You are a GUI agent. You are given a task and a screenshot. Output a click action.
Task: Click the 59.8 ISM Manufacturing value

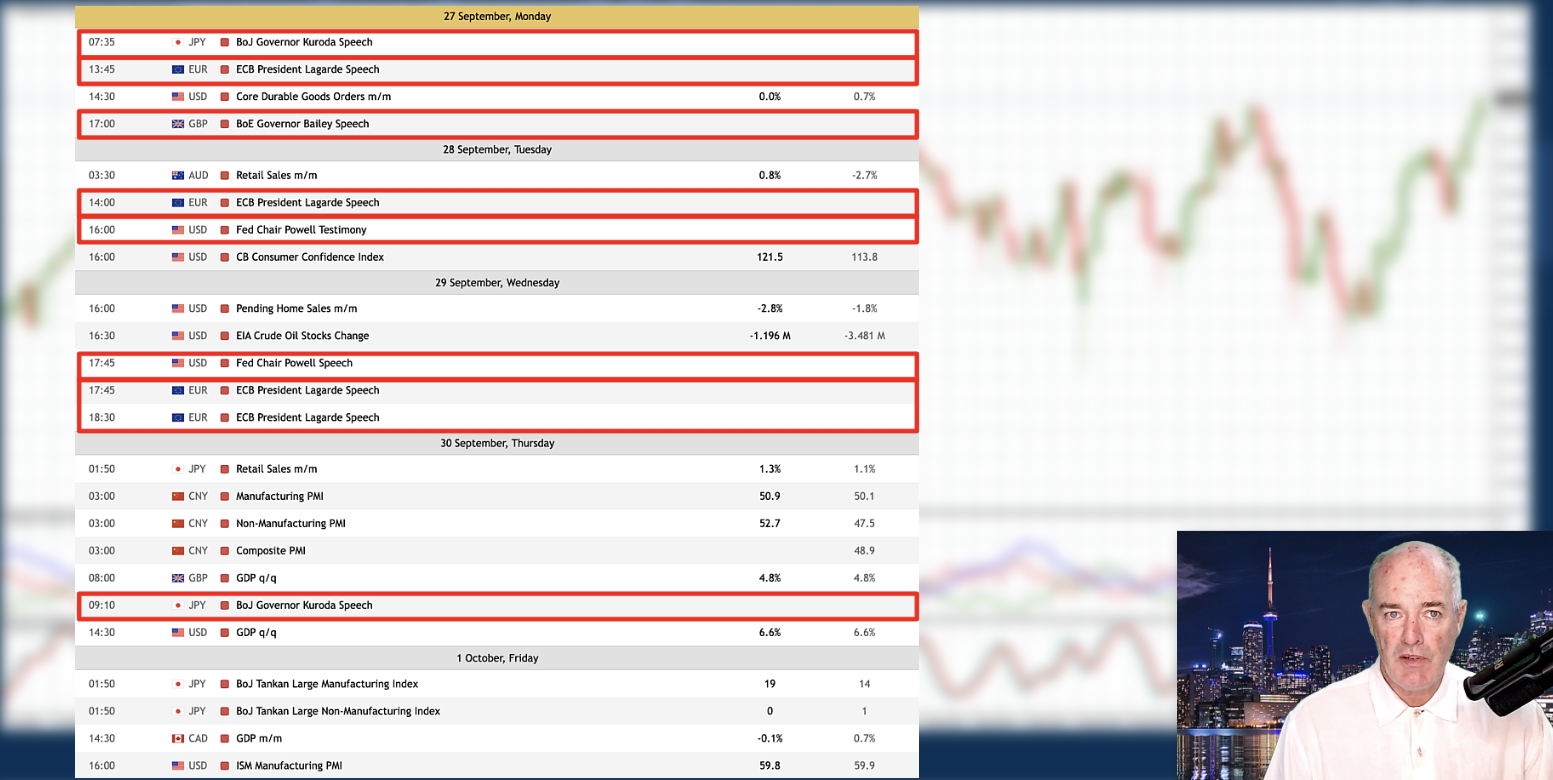[x=770, y=766]
